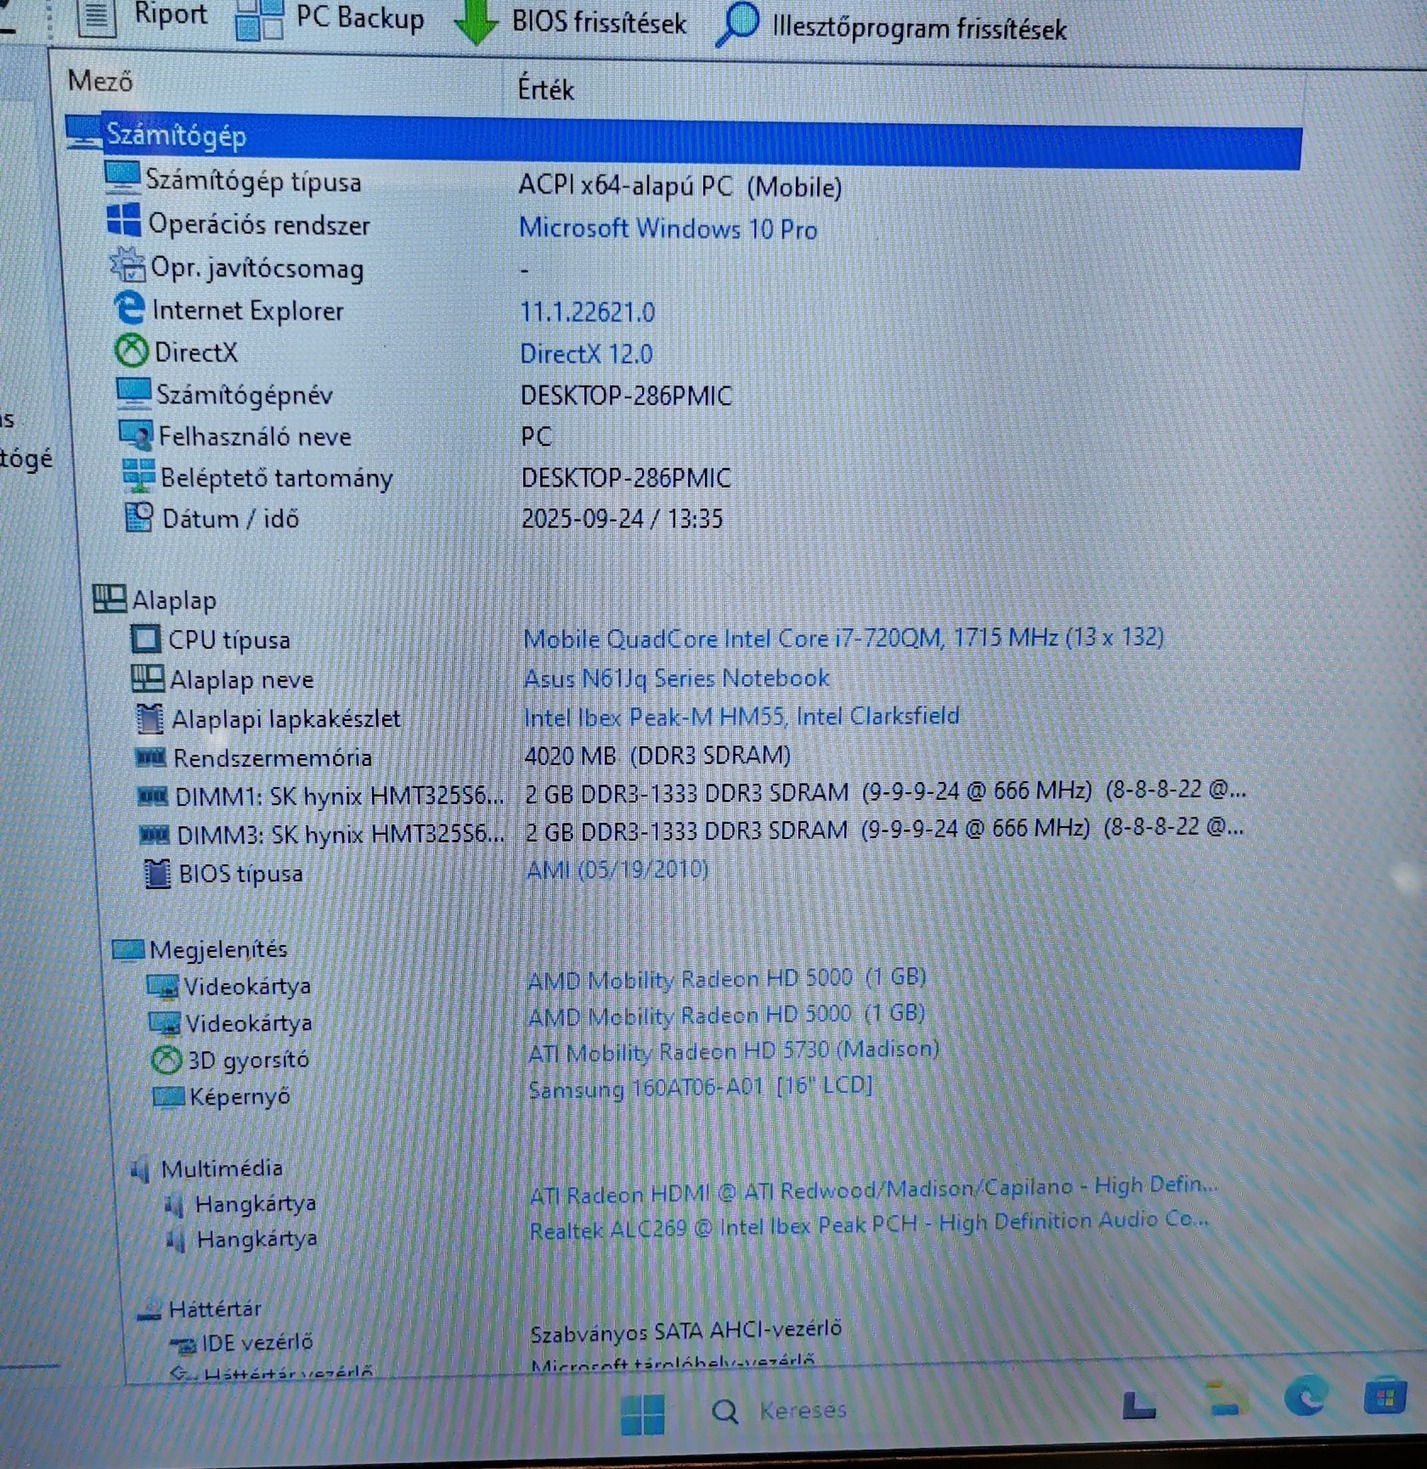Image resolution: width=1427 pixels, height=1469 pixels.
Task: Open Microsoft Edge from the taskbar
Action: [1306, 1395]
